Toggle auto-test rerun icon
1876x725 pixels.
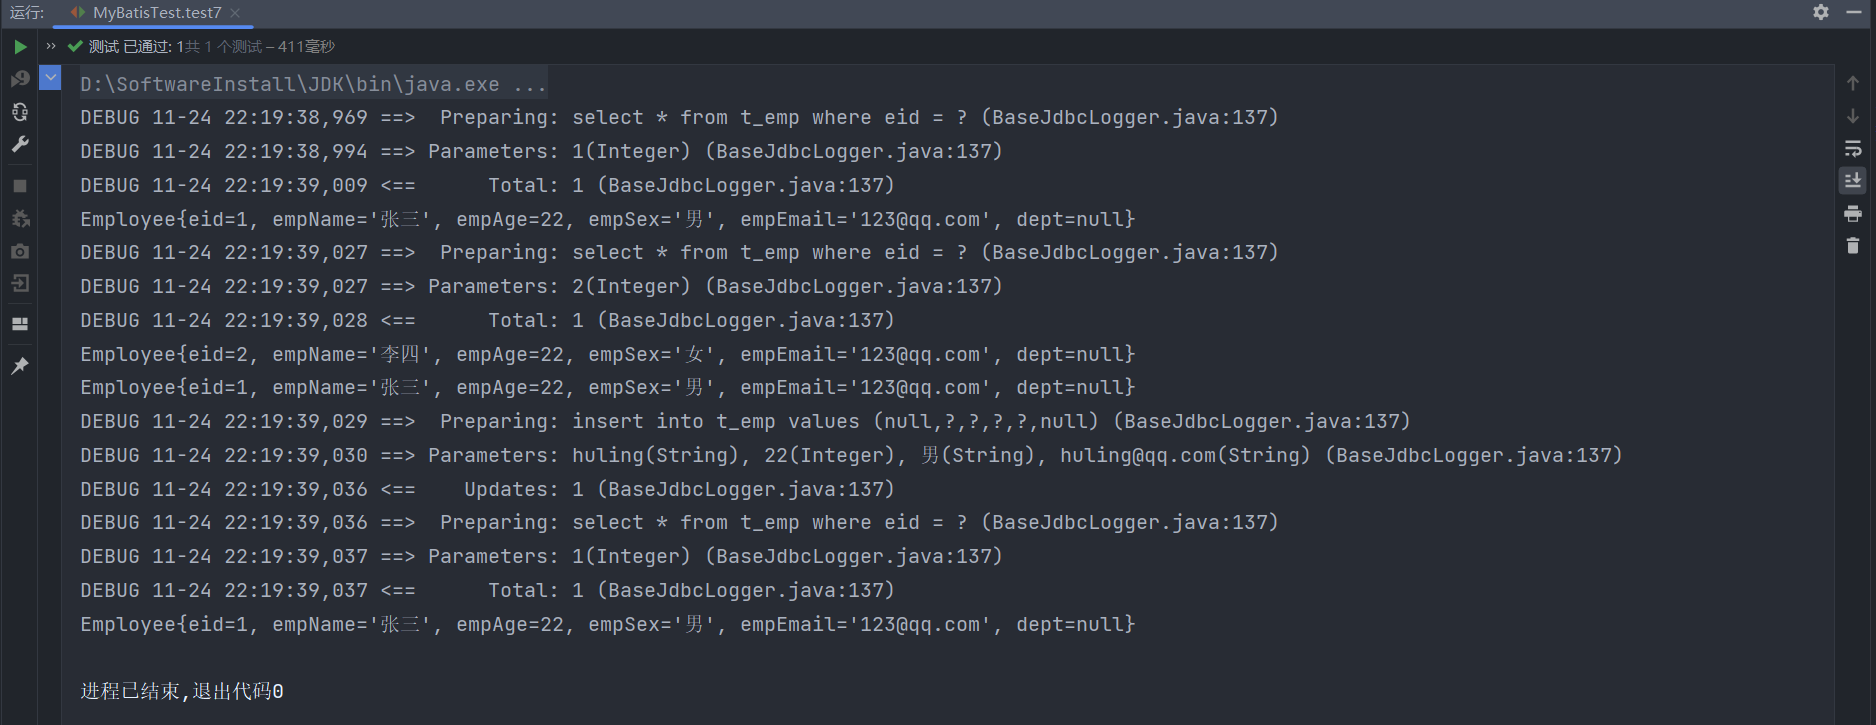pos(20,112)
